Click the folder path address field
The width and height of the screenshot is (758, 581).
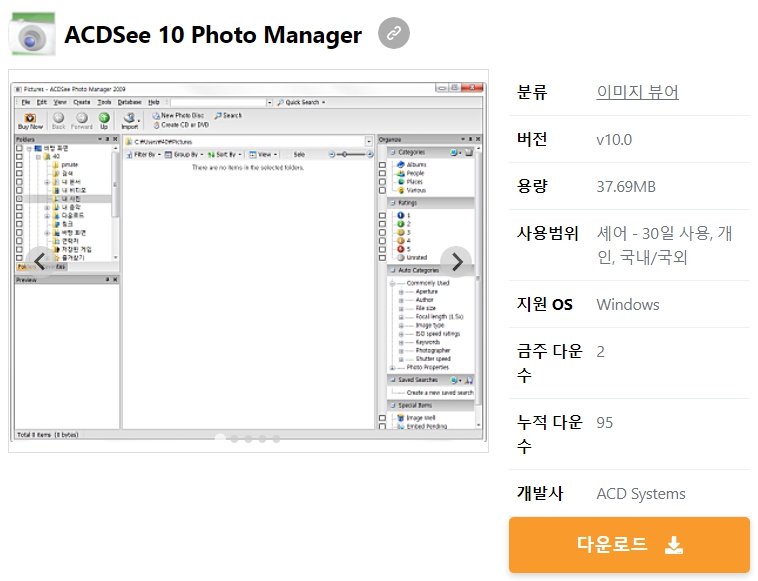(248, 142)
